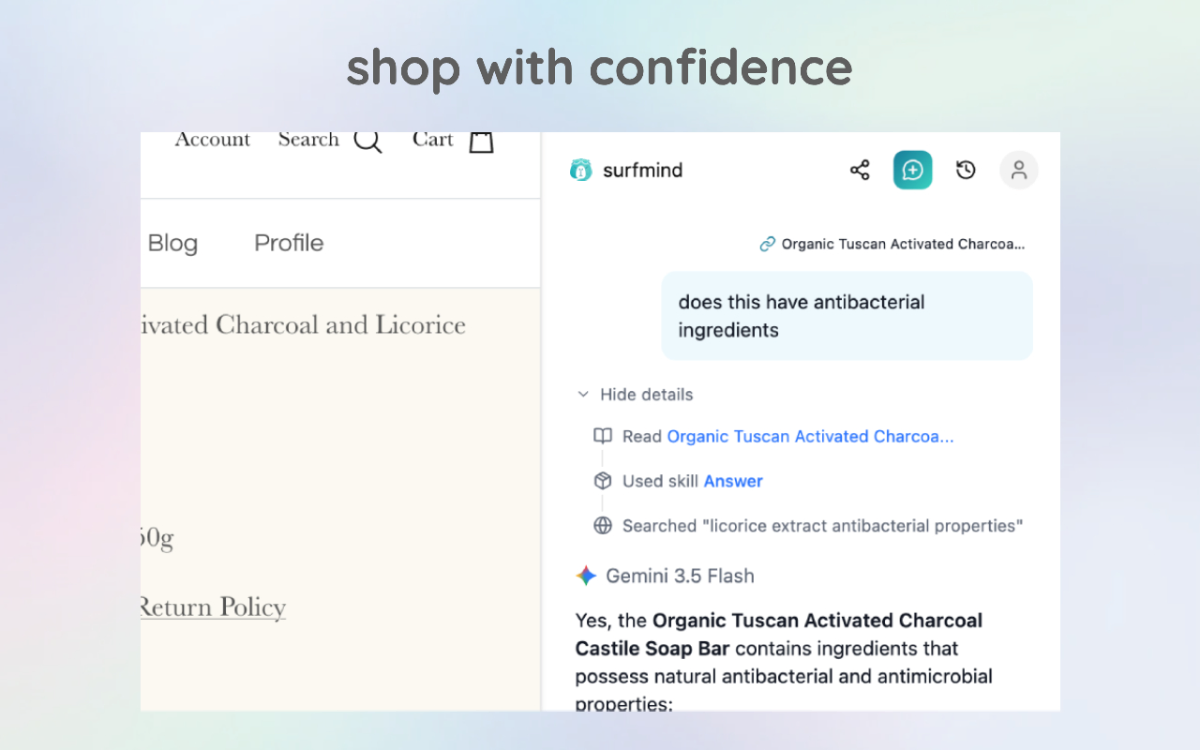The height and width of the screenshot is (750, 1200).
Task: Open the Profile menu item
Action: [x=289, y=243]
